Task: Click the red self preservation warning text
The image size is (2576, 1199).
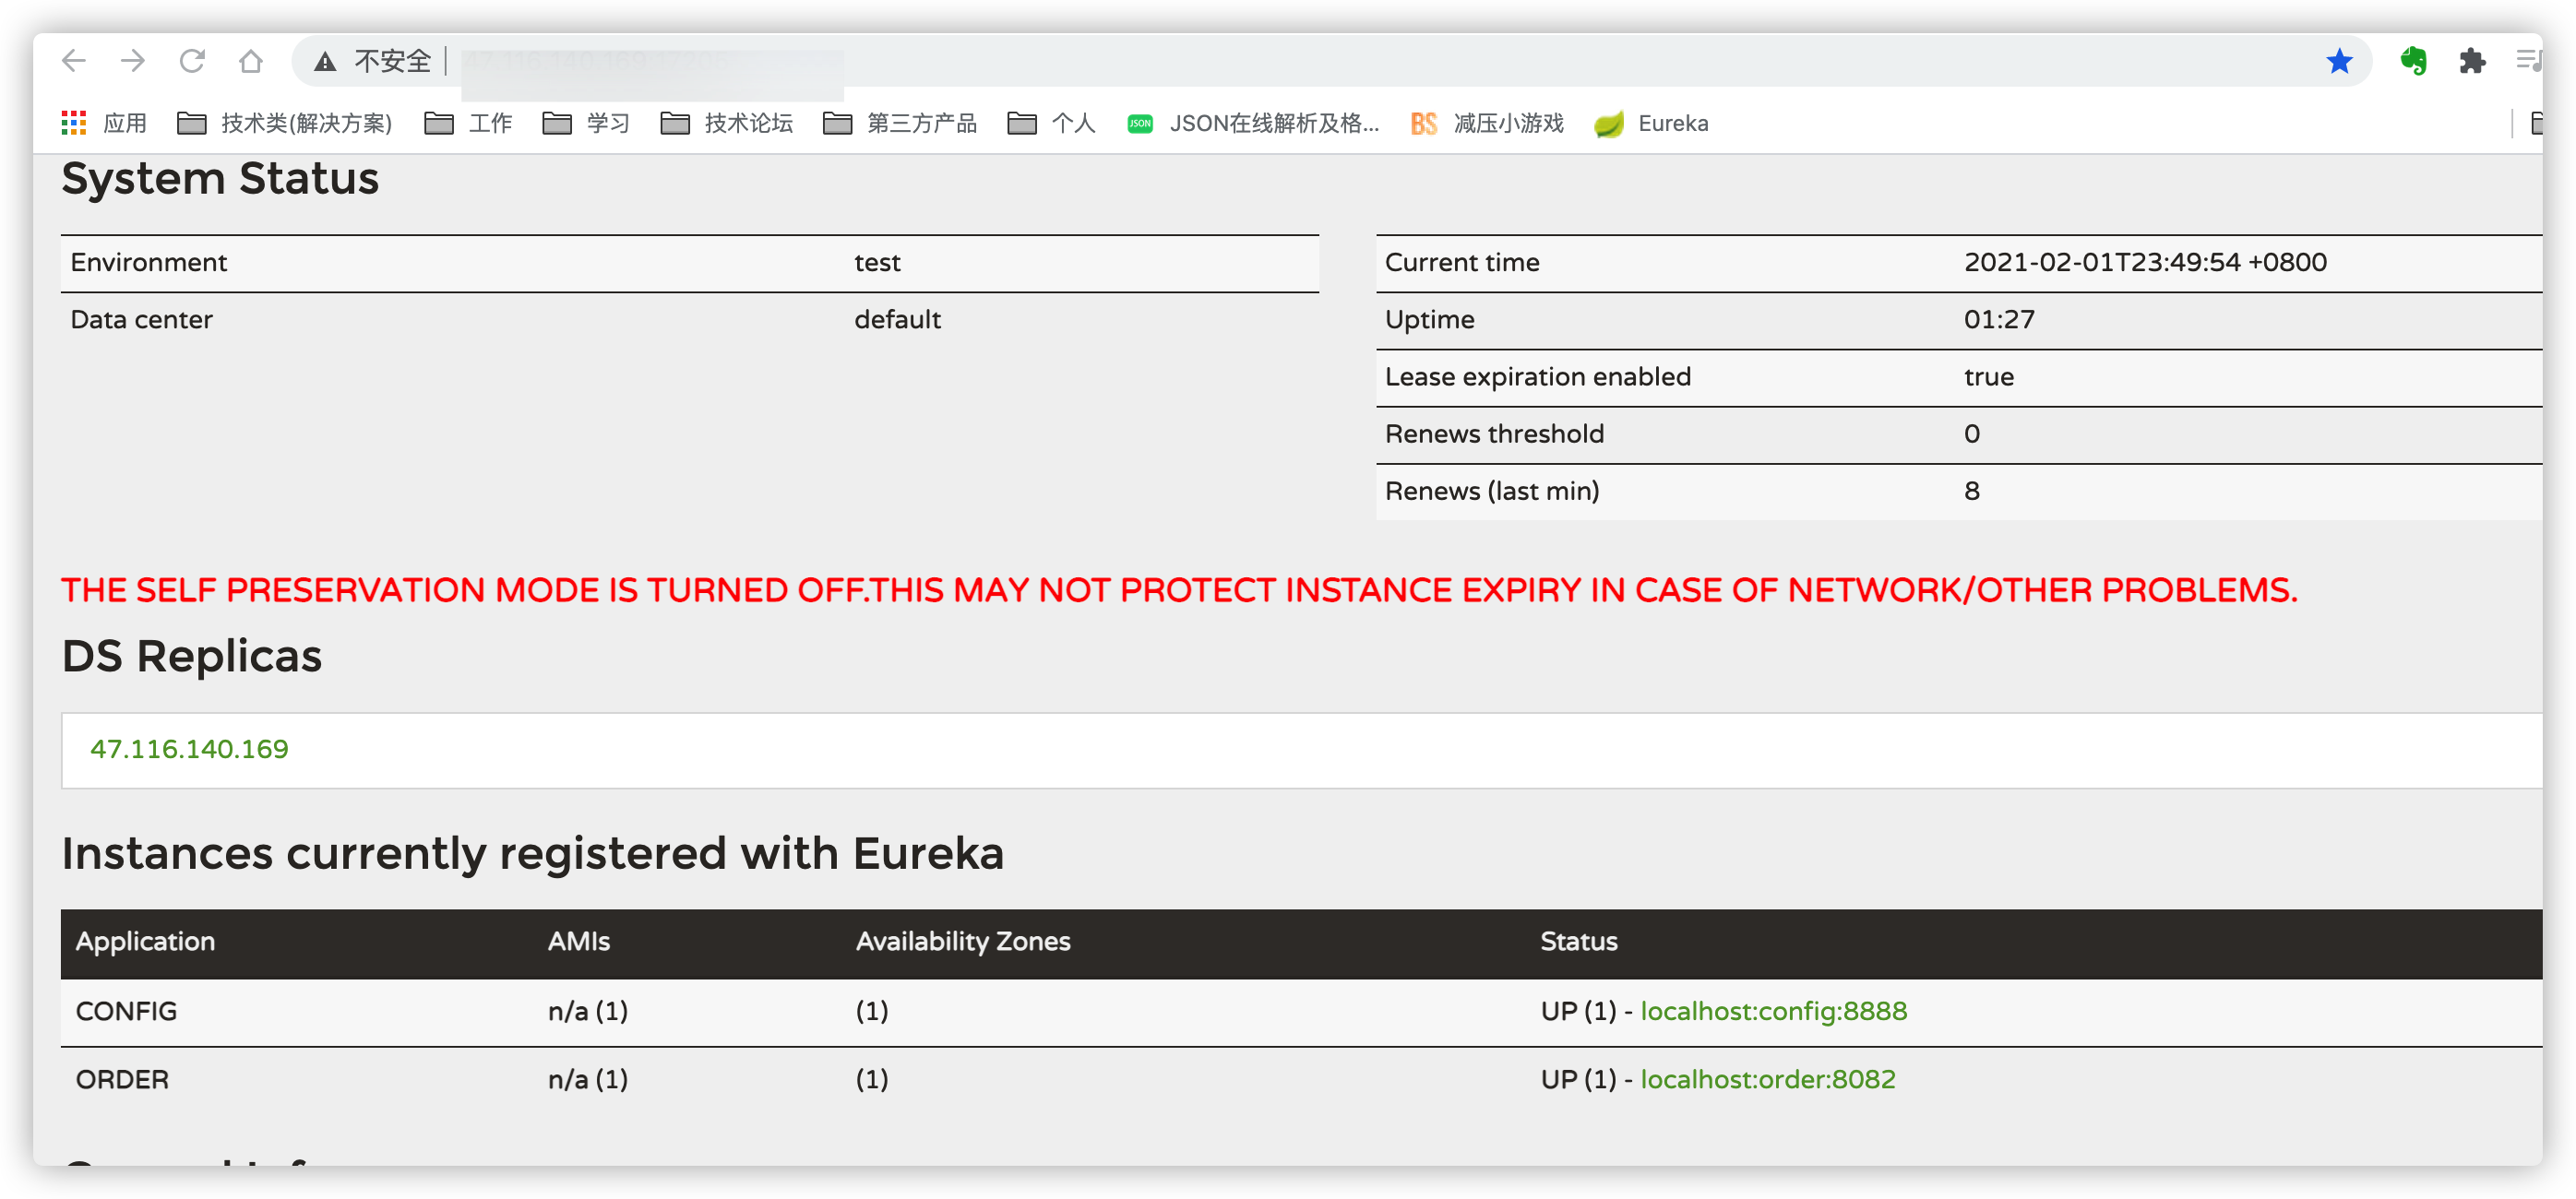Action: coord(1179,589)
